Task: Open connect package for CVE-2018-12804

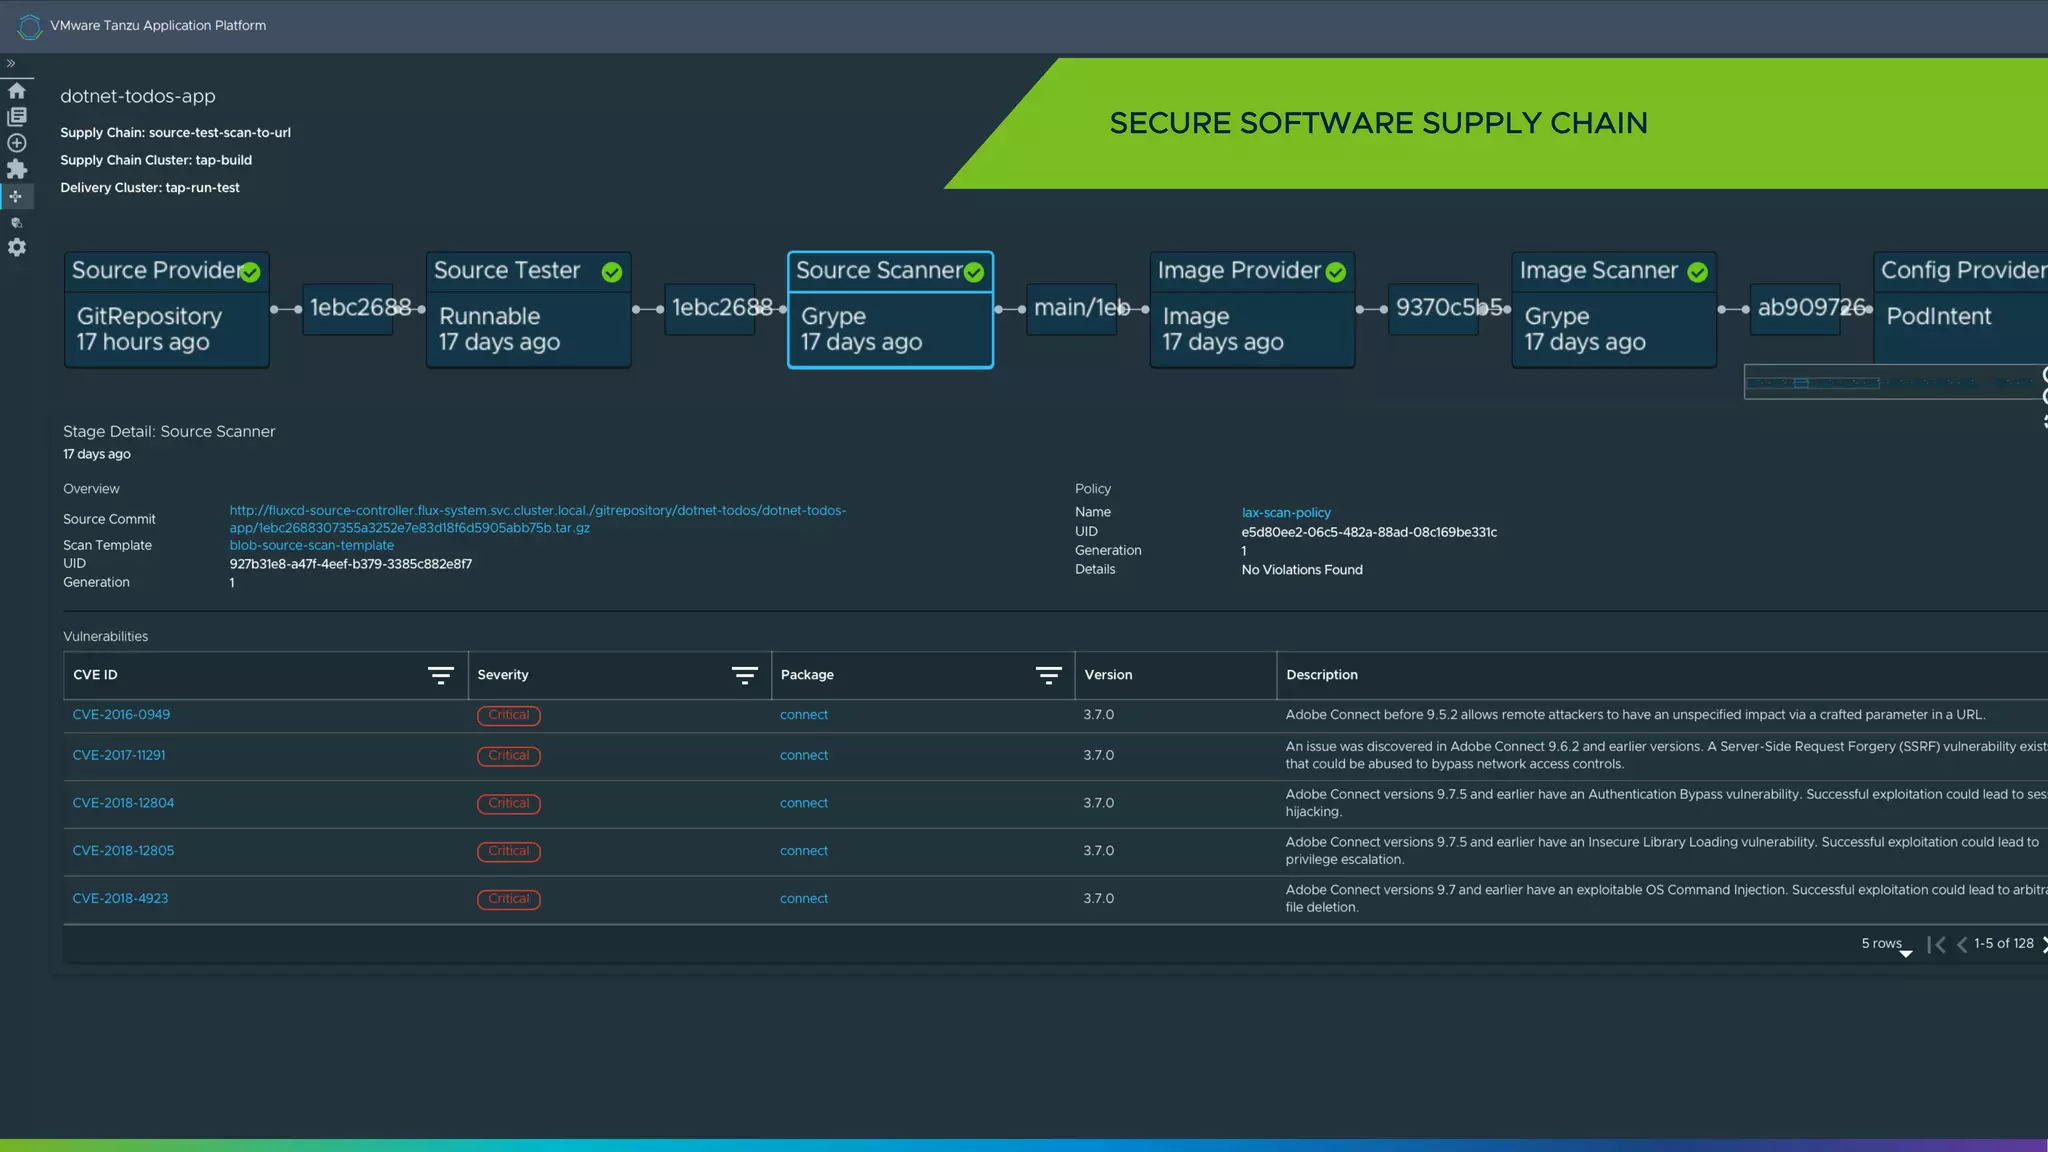Action: pyautogui.click(x=804, y=803)
